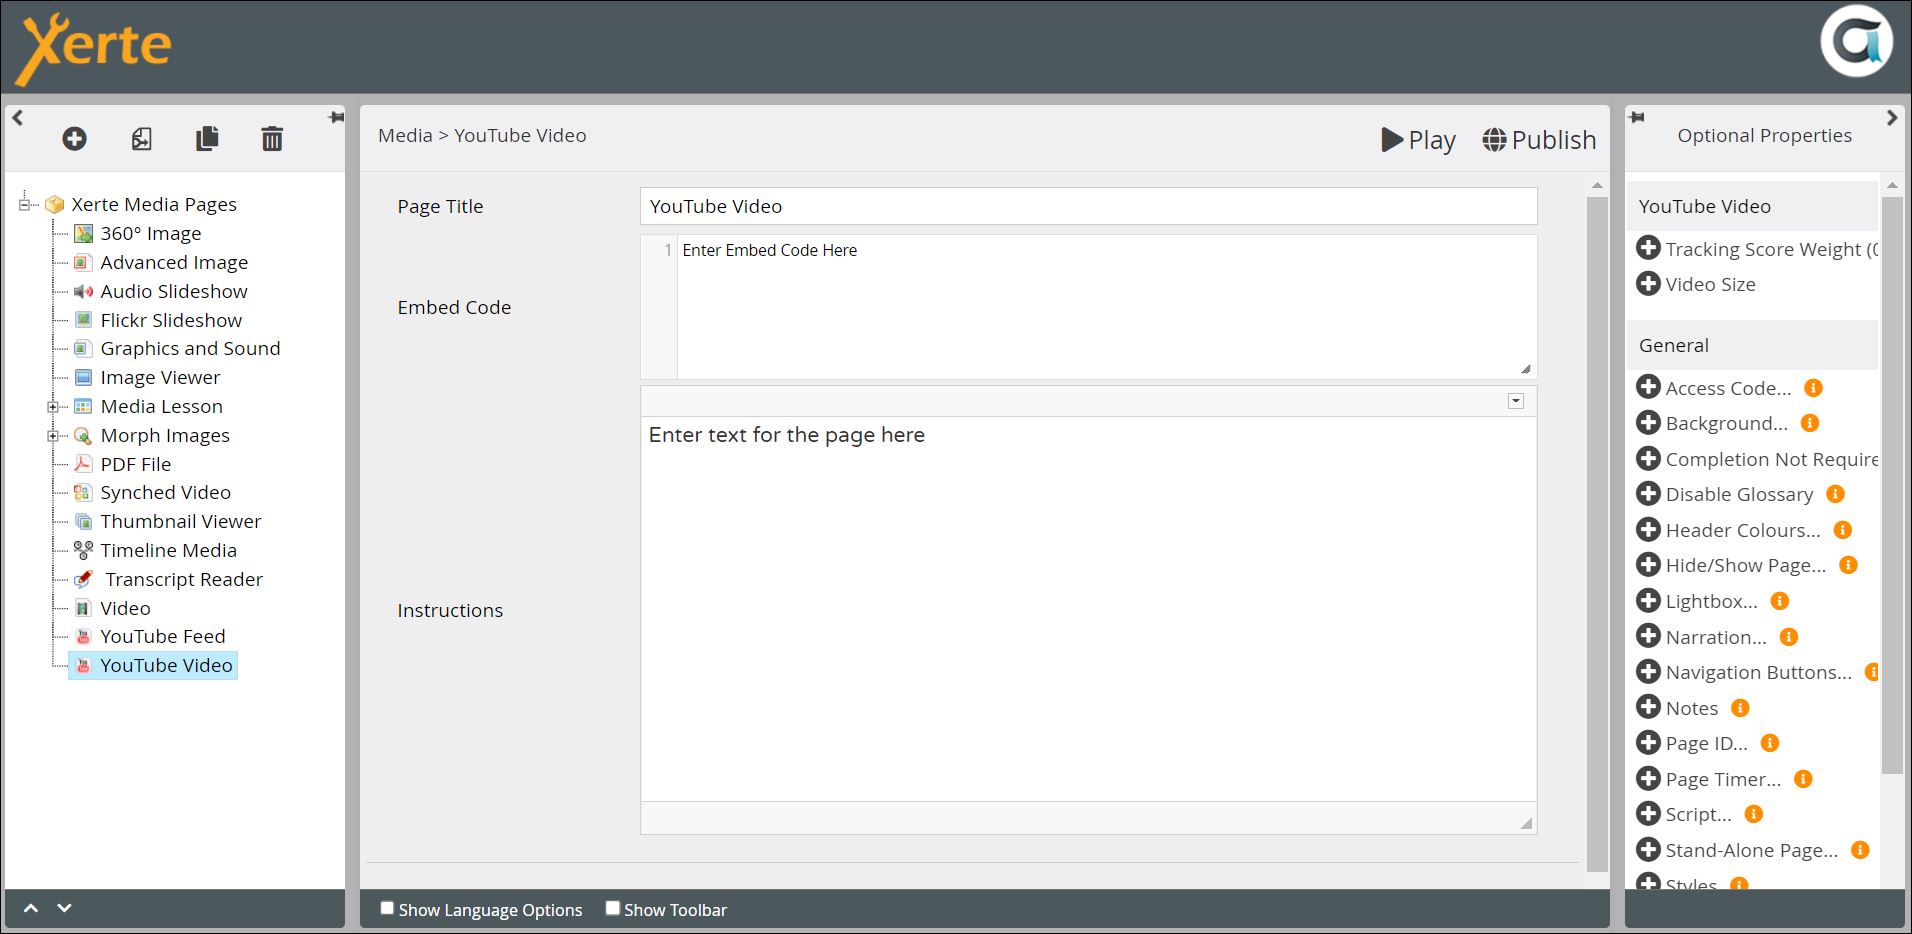Screen dimensions: 1912x934
Task: Add the Narration optional property
Action: pyautogui.click(x=1647, y=637)
